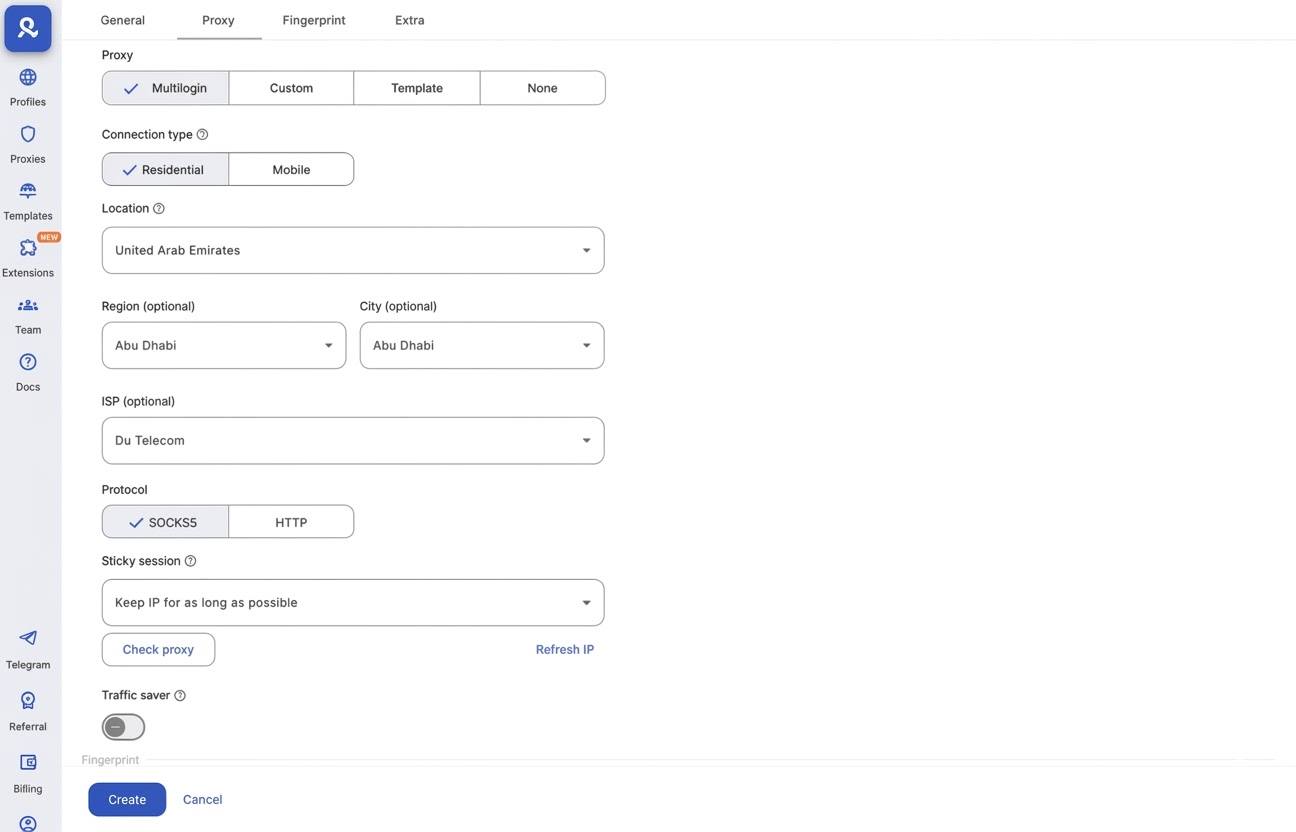Select Mobile connection type
This screenshot has height=832, width=1296.
(x=291, y=170)
